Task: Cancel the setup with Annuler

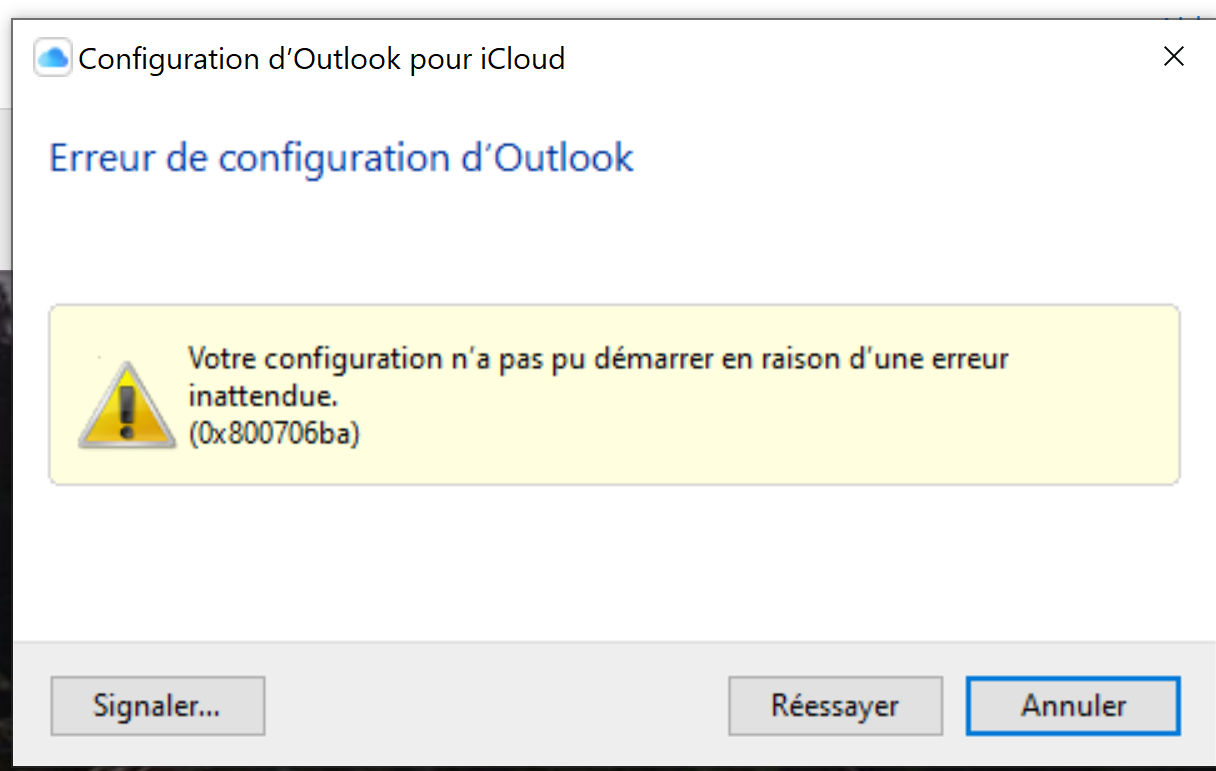Action: tap(1073, 706)
